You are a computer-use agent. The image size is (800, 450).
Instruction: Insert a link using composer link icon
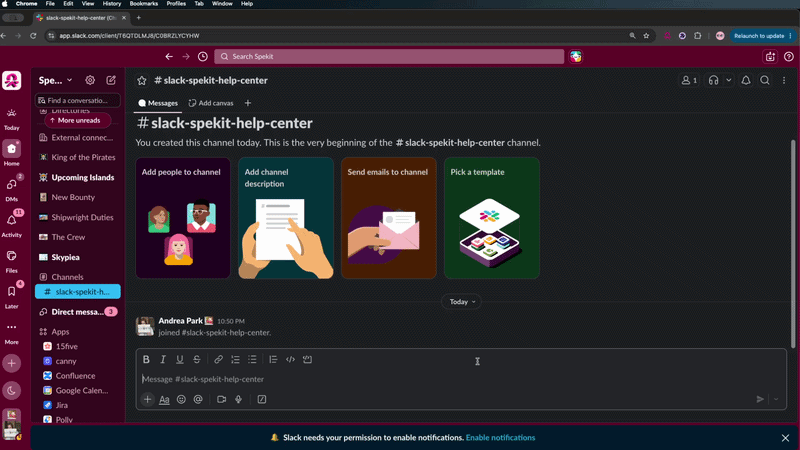218,360
